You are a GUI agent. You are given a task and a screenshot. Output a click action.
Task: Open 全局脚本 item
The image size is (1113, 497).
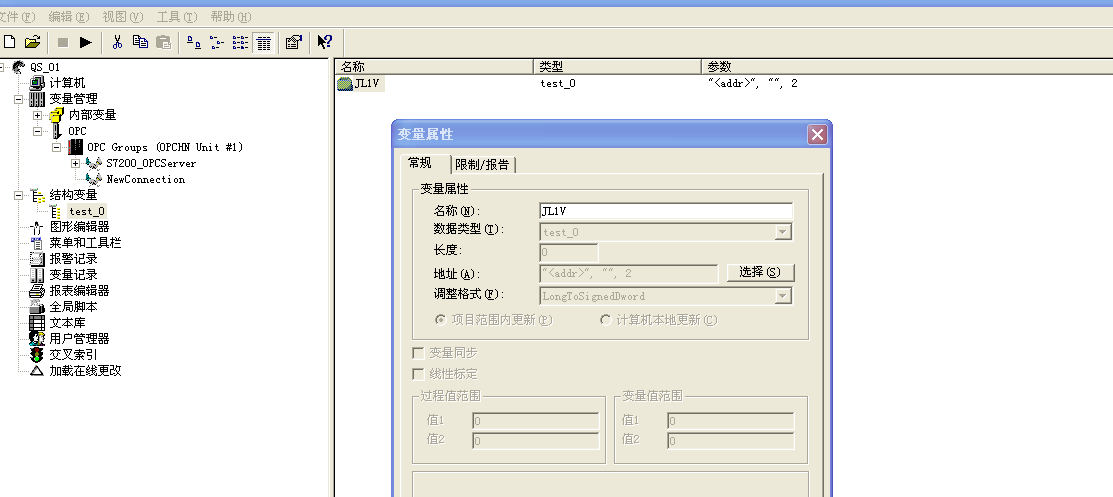click(x=73, y=307)
